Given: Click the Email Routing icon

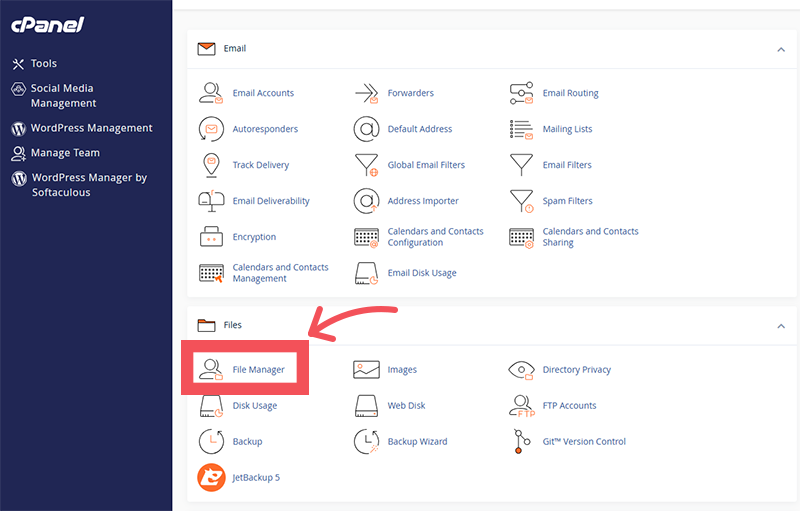Looking at the screenshot, I should [521, 93].
